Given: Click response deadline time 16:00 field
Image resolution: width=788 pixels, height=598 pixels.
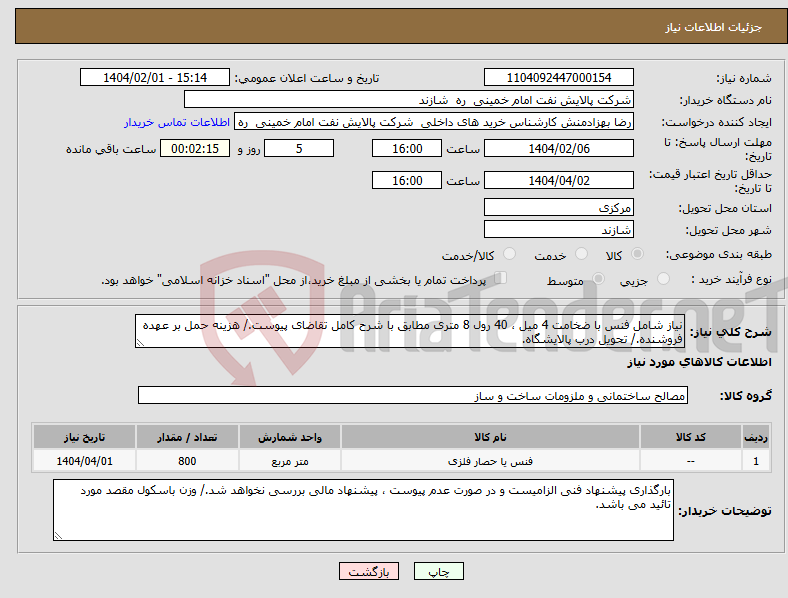Looking at the screenshot, I should click(x=407, y=148).
